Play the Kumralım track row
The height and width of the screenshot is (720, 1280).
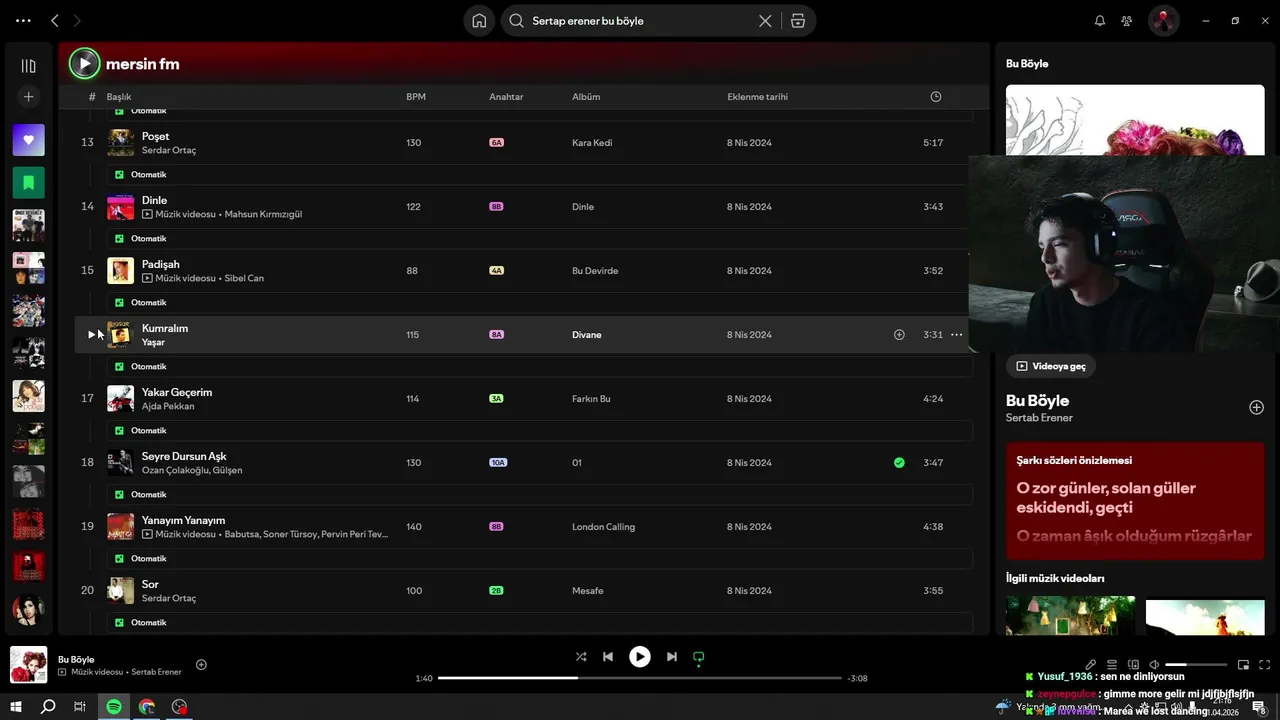(x=91, y=334)
